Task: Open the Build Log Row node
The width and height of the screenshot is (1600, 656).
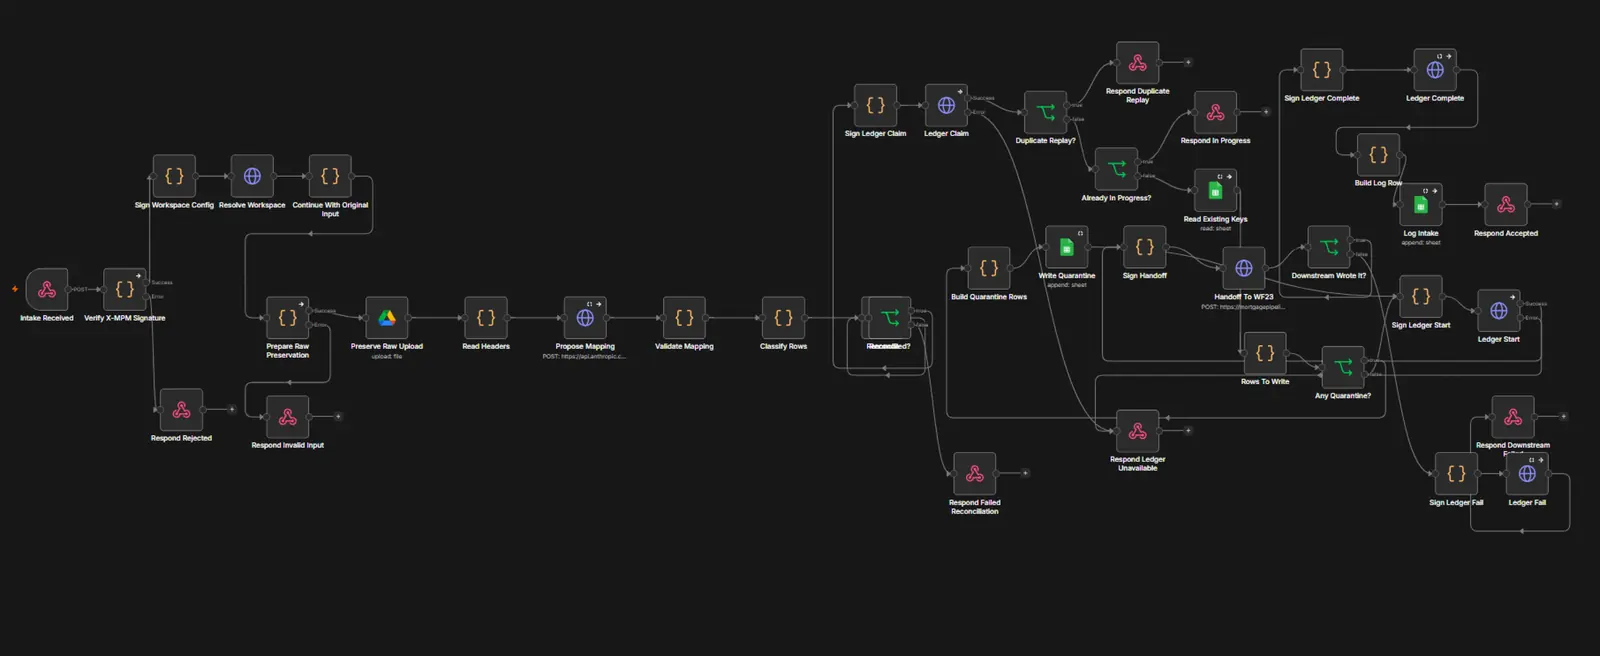Action: coord(1378,155)
